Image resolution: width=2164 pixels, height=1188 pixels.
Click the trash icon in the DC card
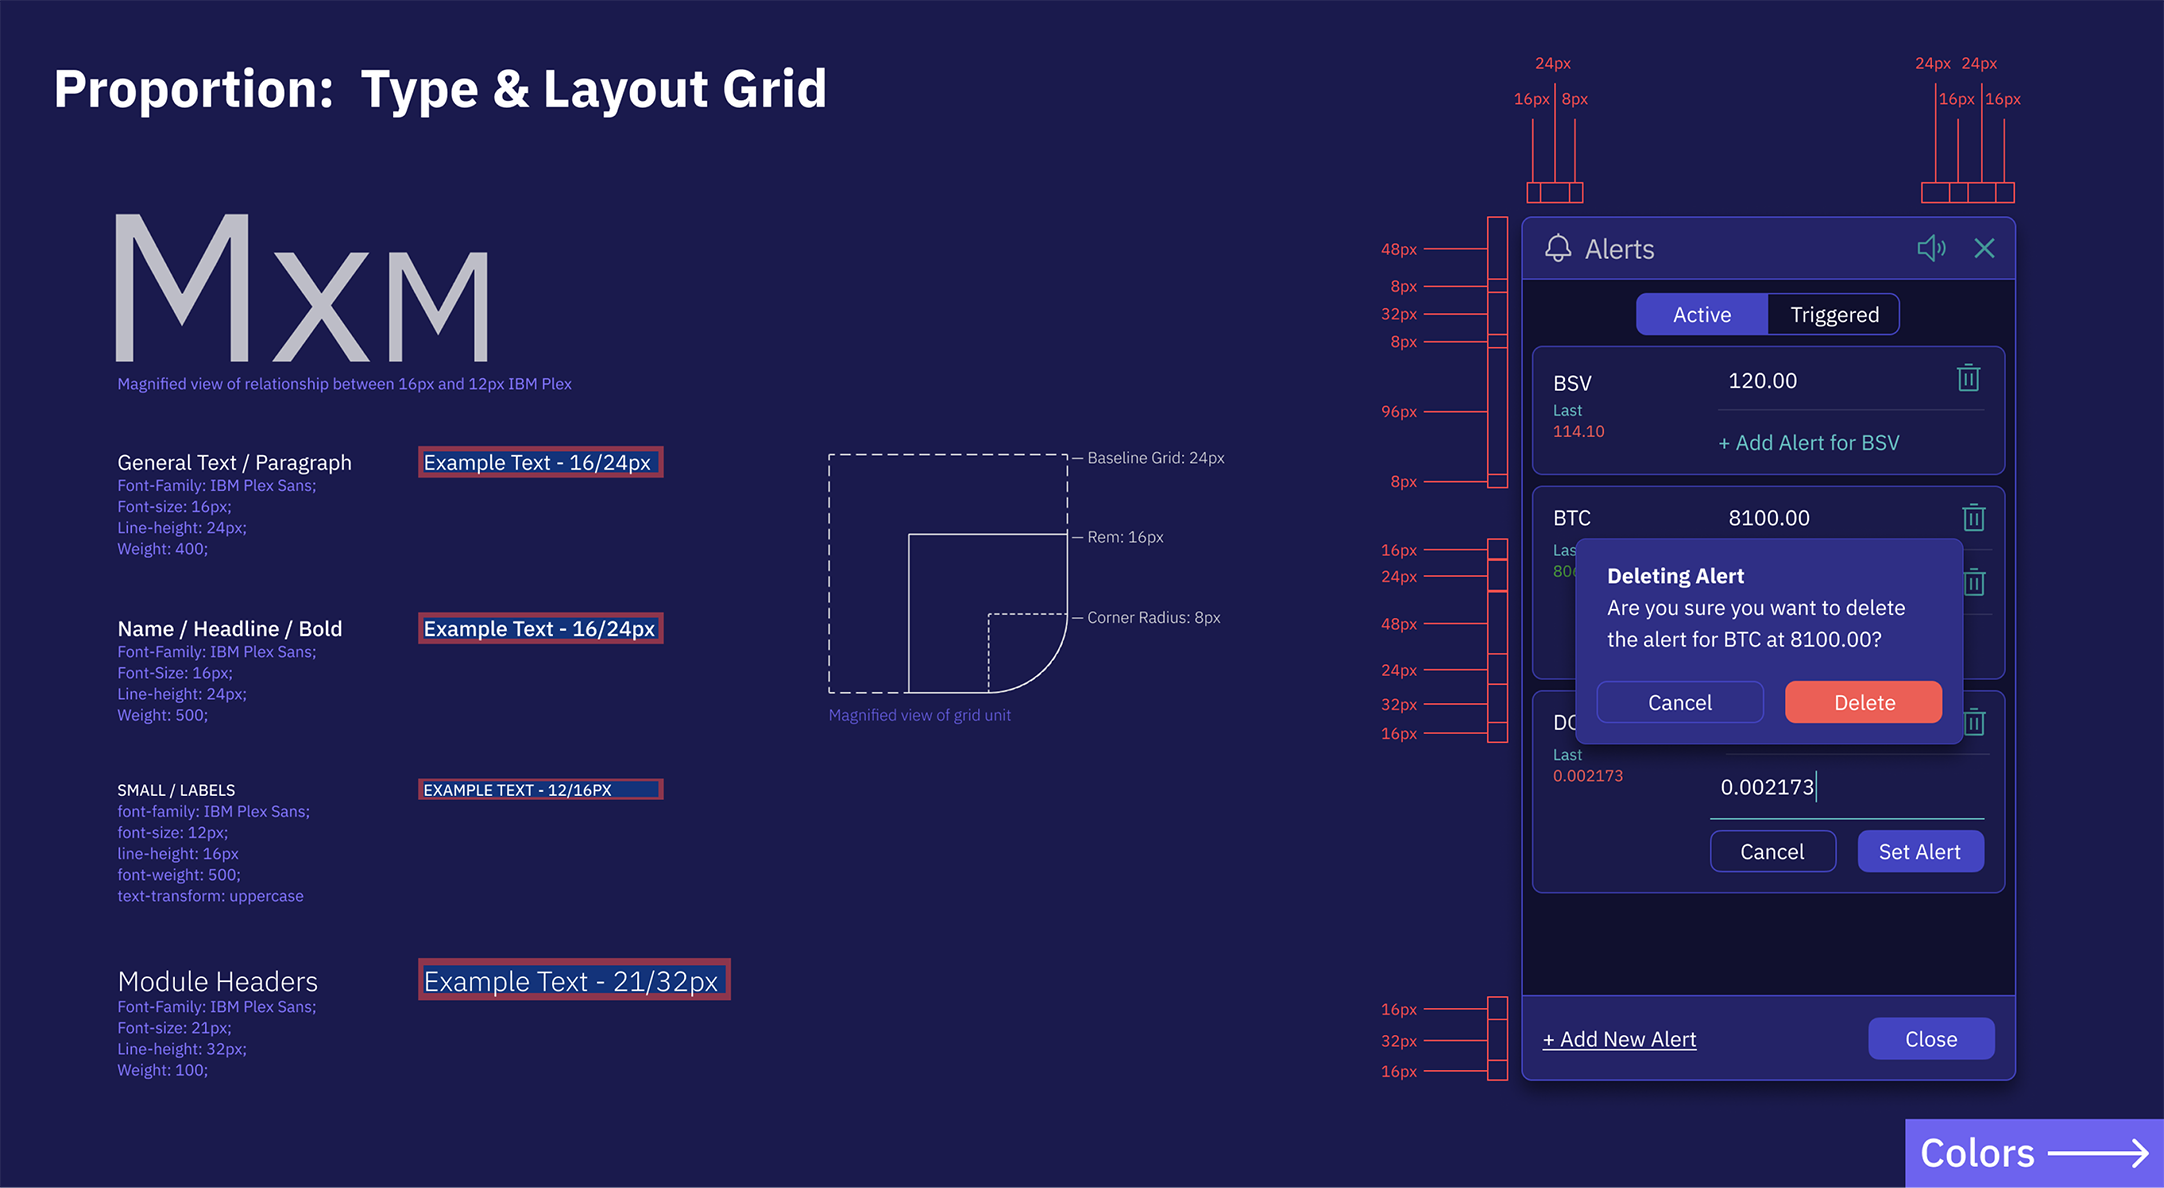(x=1975, y=722)
